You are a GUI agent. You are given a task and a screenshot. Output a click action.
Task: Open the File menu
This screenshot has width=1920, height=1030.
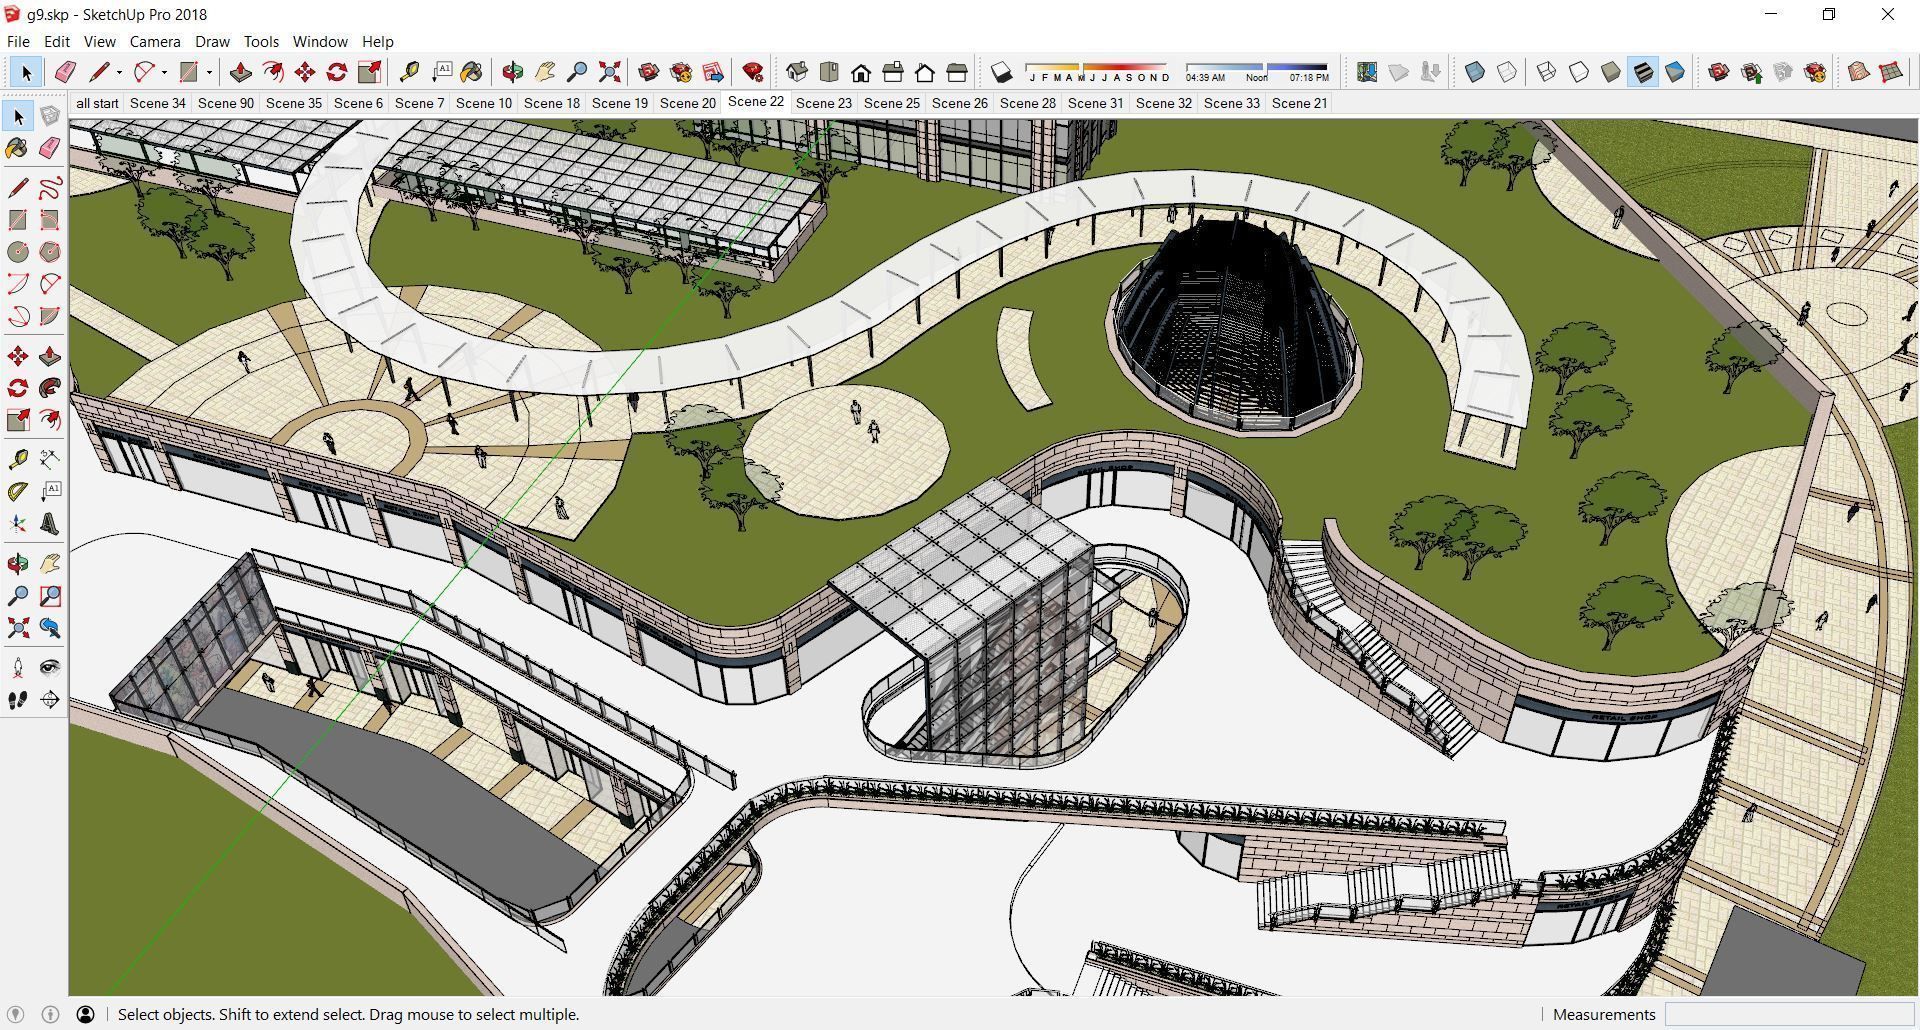[x=18, y=42]
